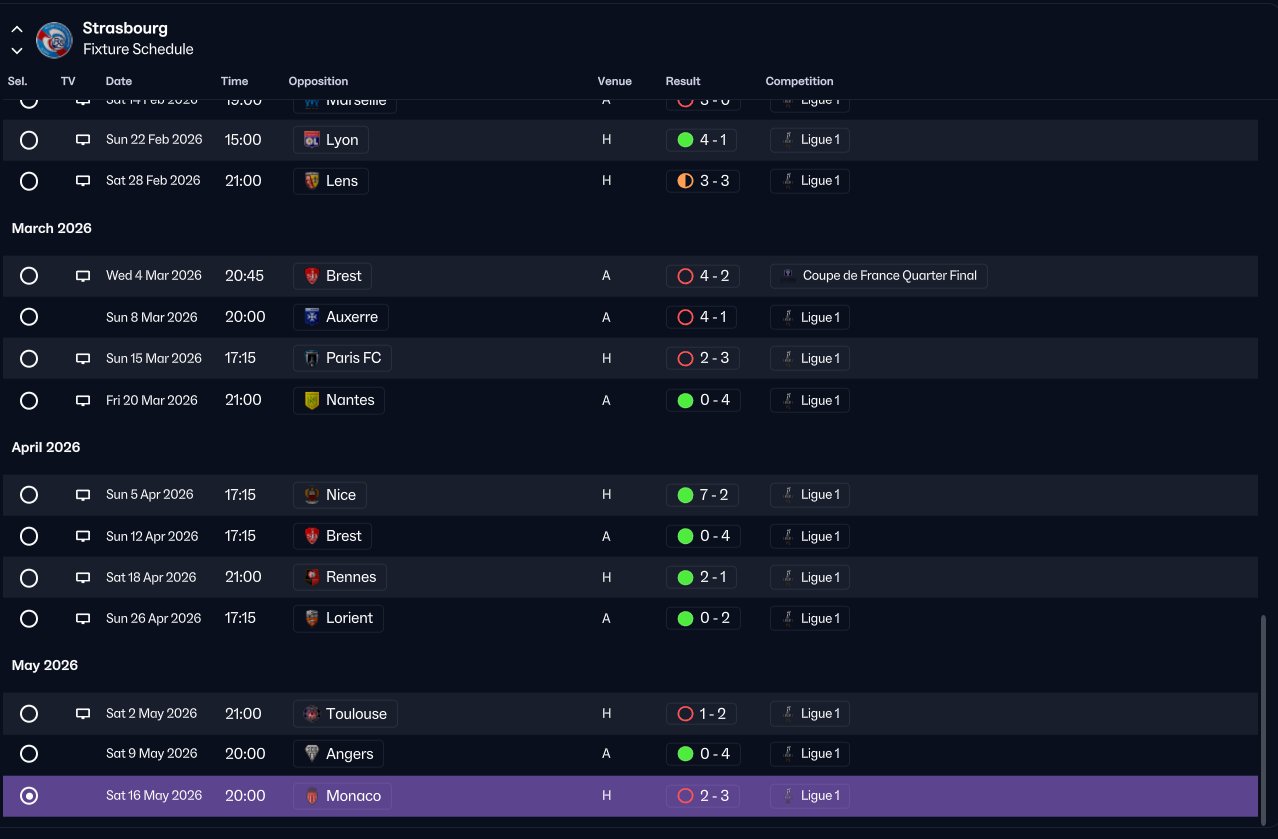Click the Monaco club badge icon
1278x839 pixels.
[x=311, y=796]
